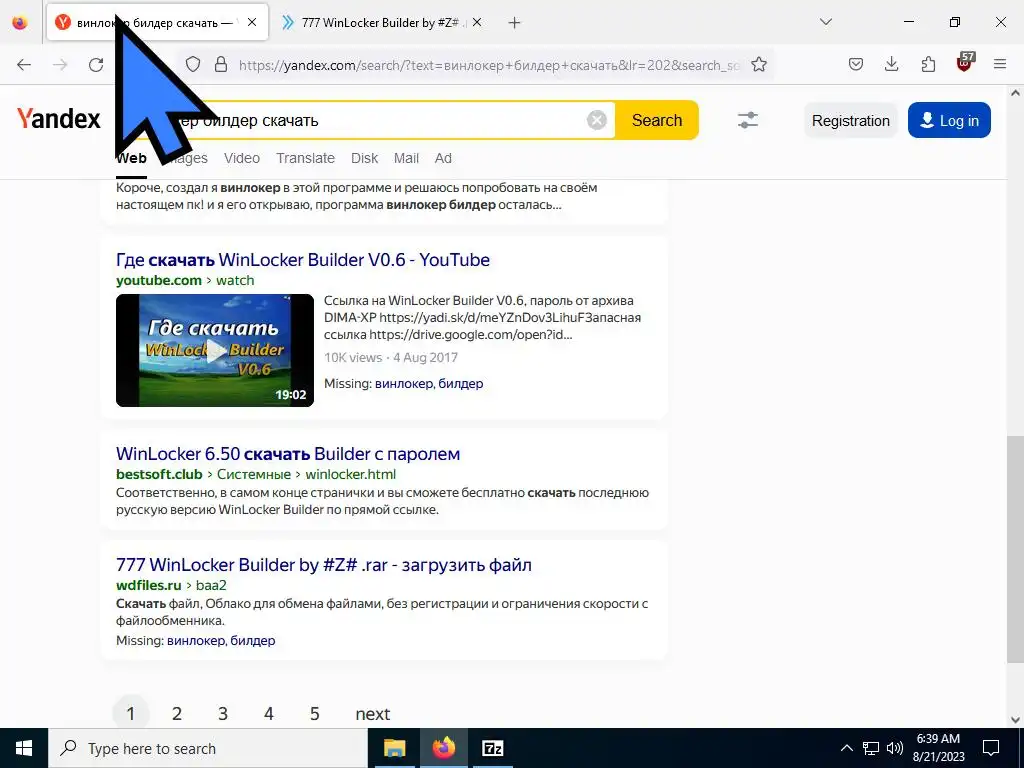Click the Registration button
The width and height of the screenshot is (1024, 768).
pos(850,121)
